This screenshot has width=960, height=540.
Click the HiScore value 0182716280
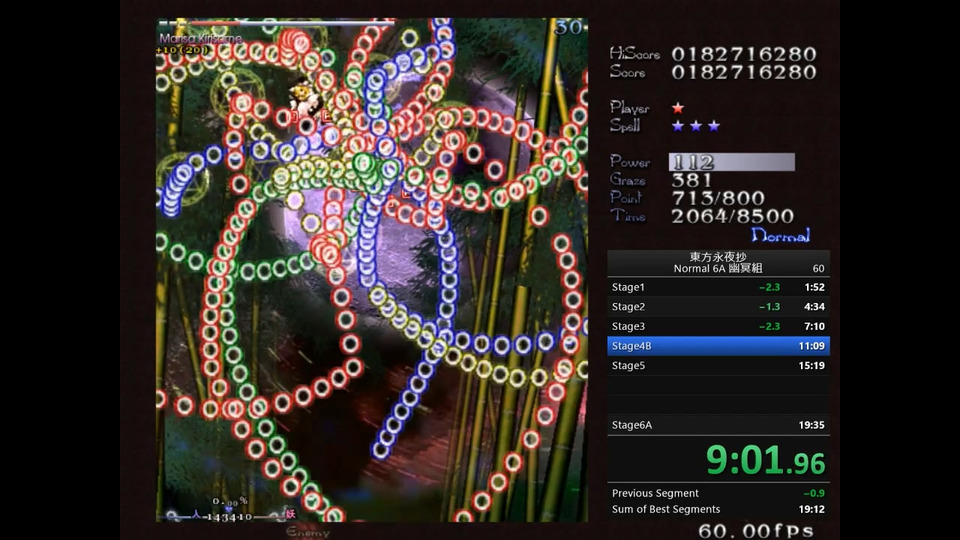pyautogui.click(x=744, y=54)
